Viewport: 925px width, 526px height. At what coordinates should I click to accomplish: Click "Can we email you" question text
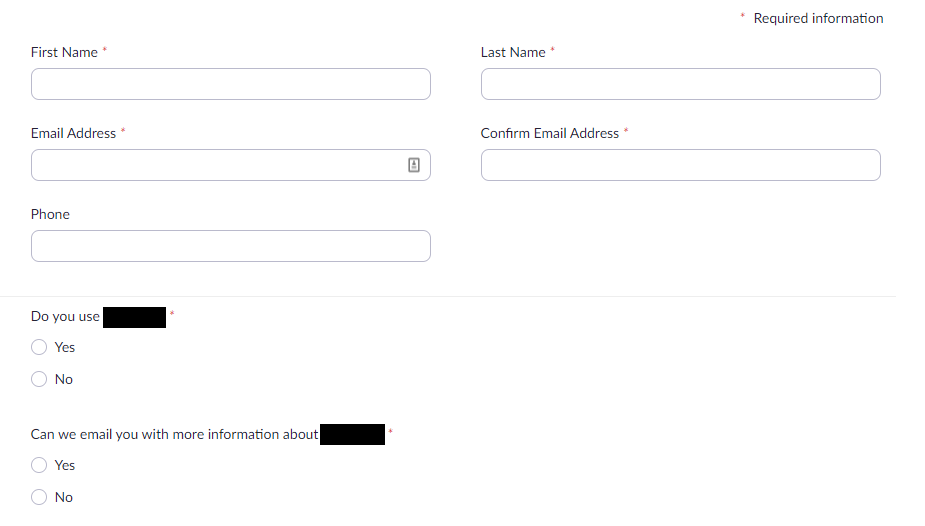[x=174, y=434]
